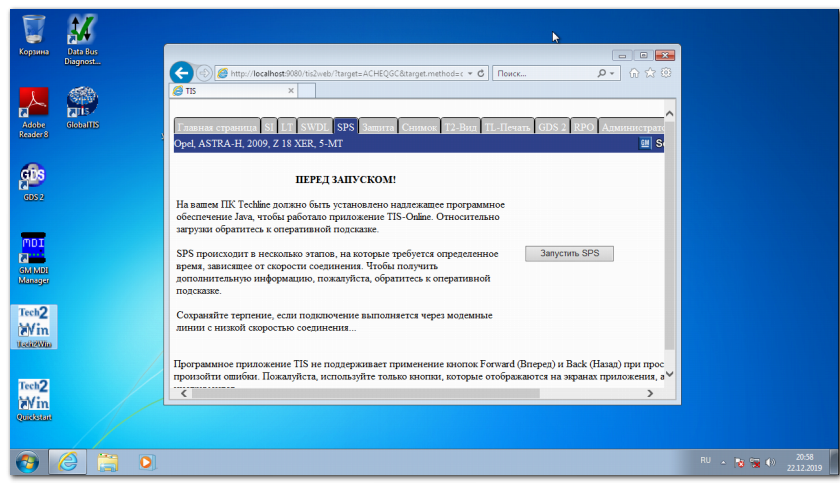Click the Show Desktop strip
This screenshot has height=487, width=840.
pyautogui.click(x=833, y=462)
